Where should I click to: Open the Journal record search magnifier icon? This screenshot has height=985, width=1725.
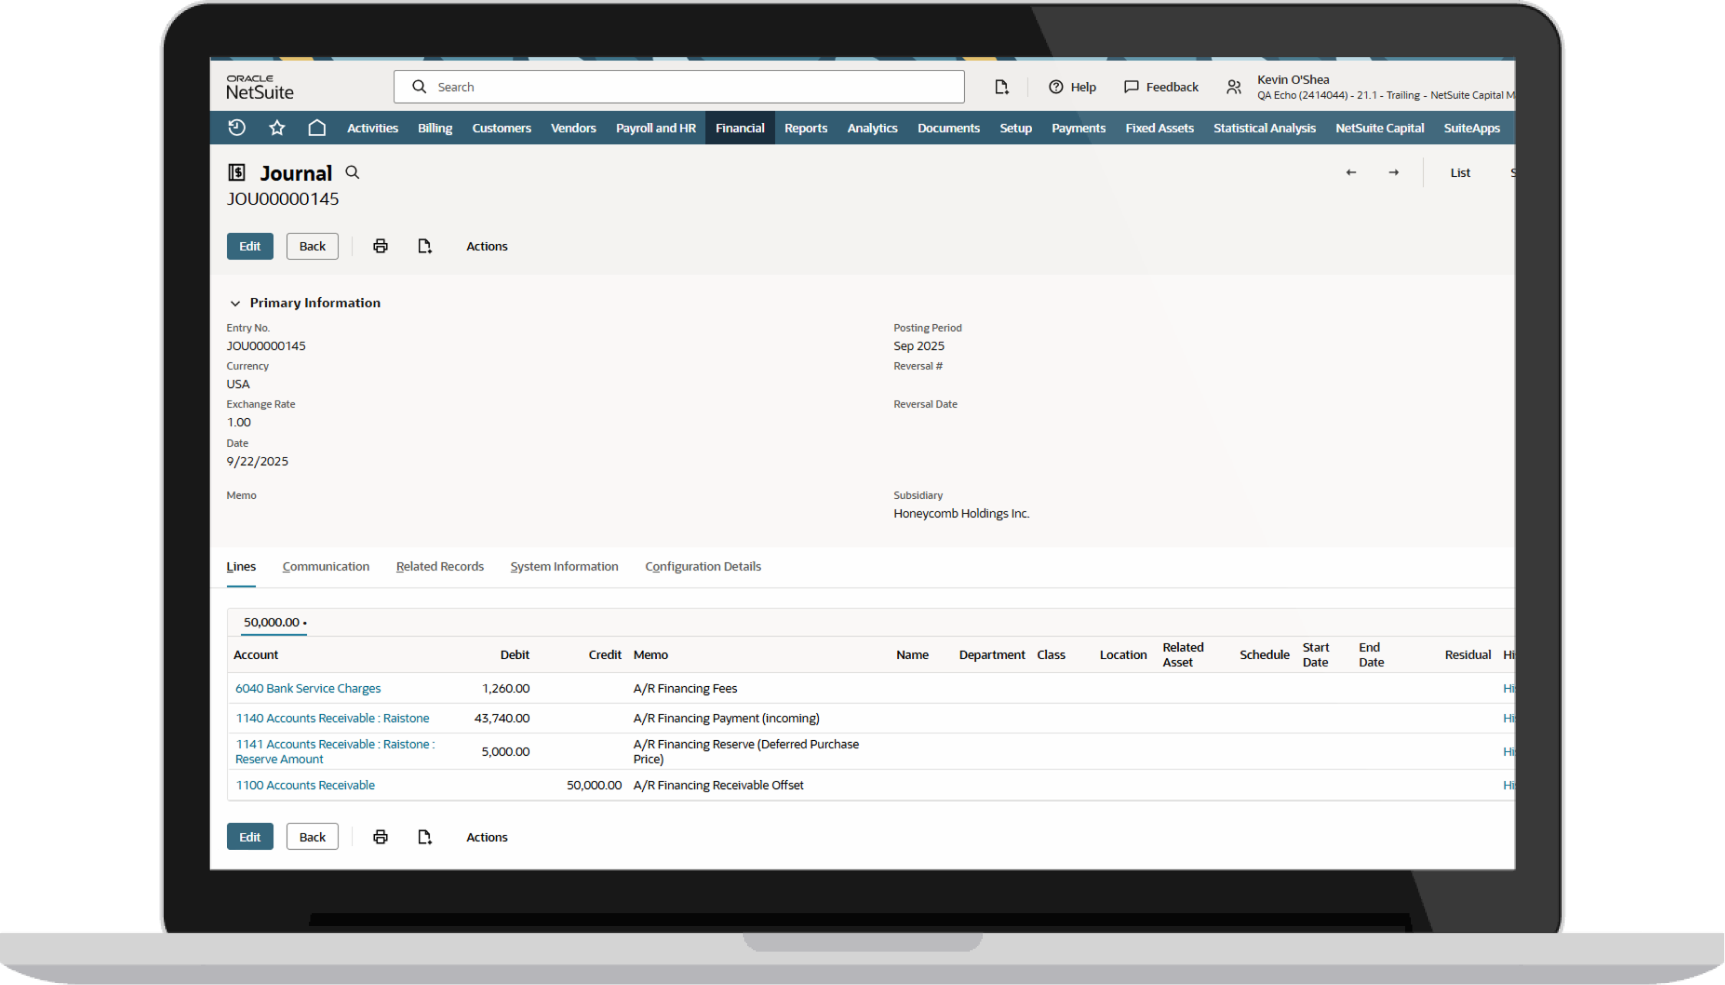coord(352,172)
